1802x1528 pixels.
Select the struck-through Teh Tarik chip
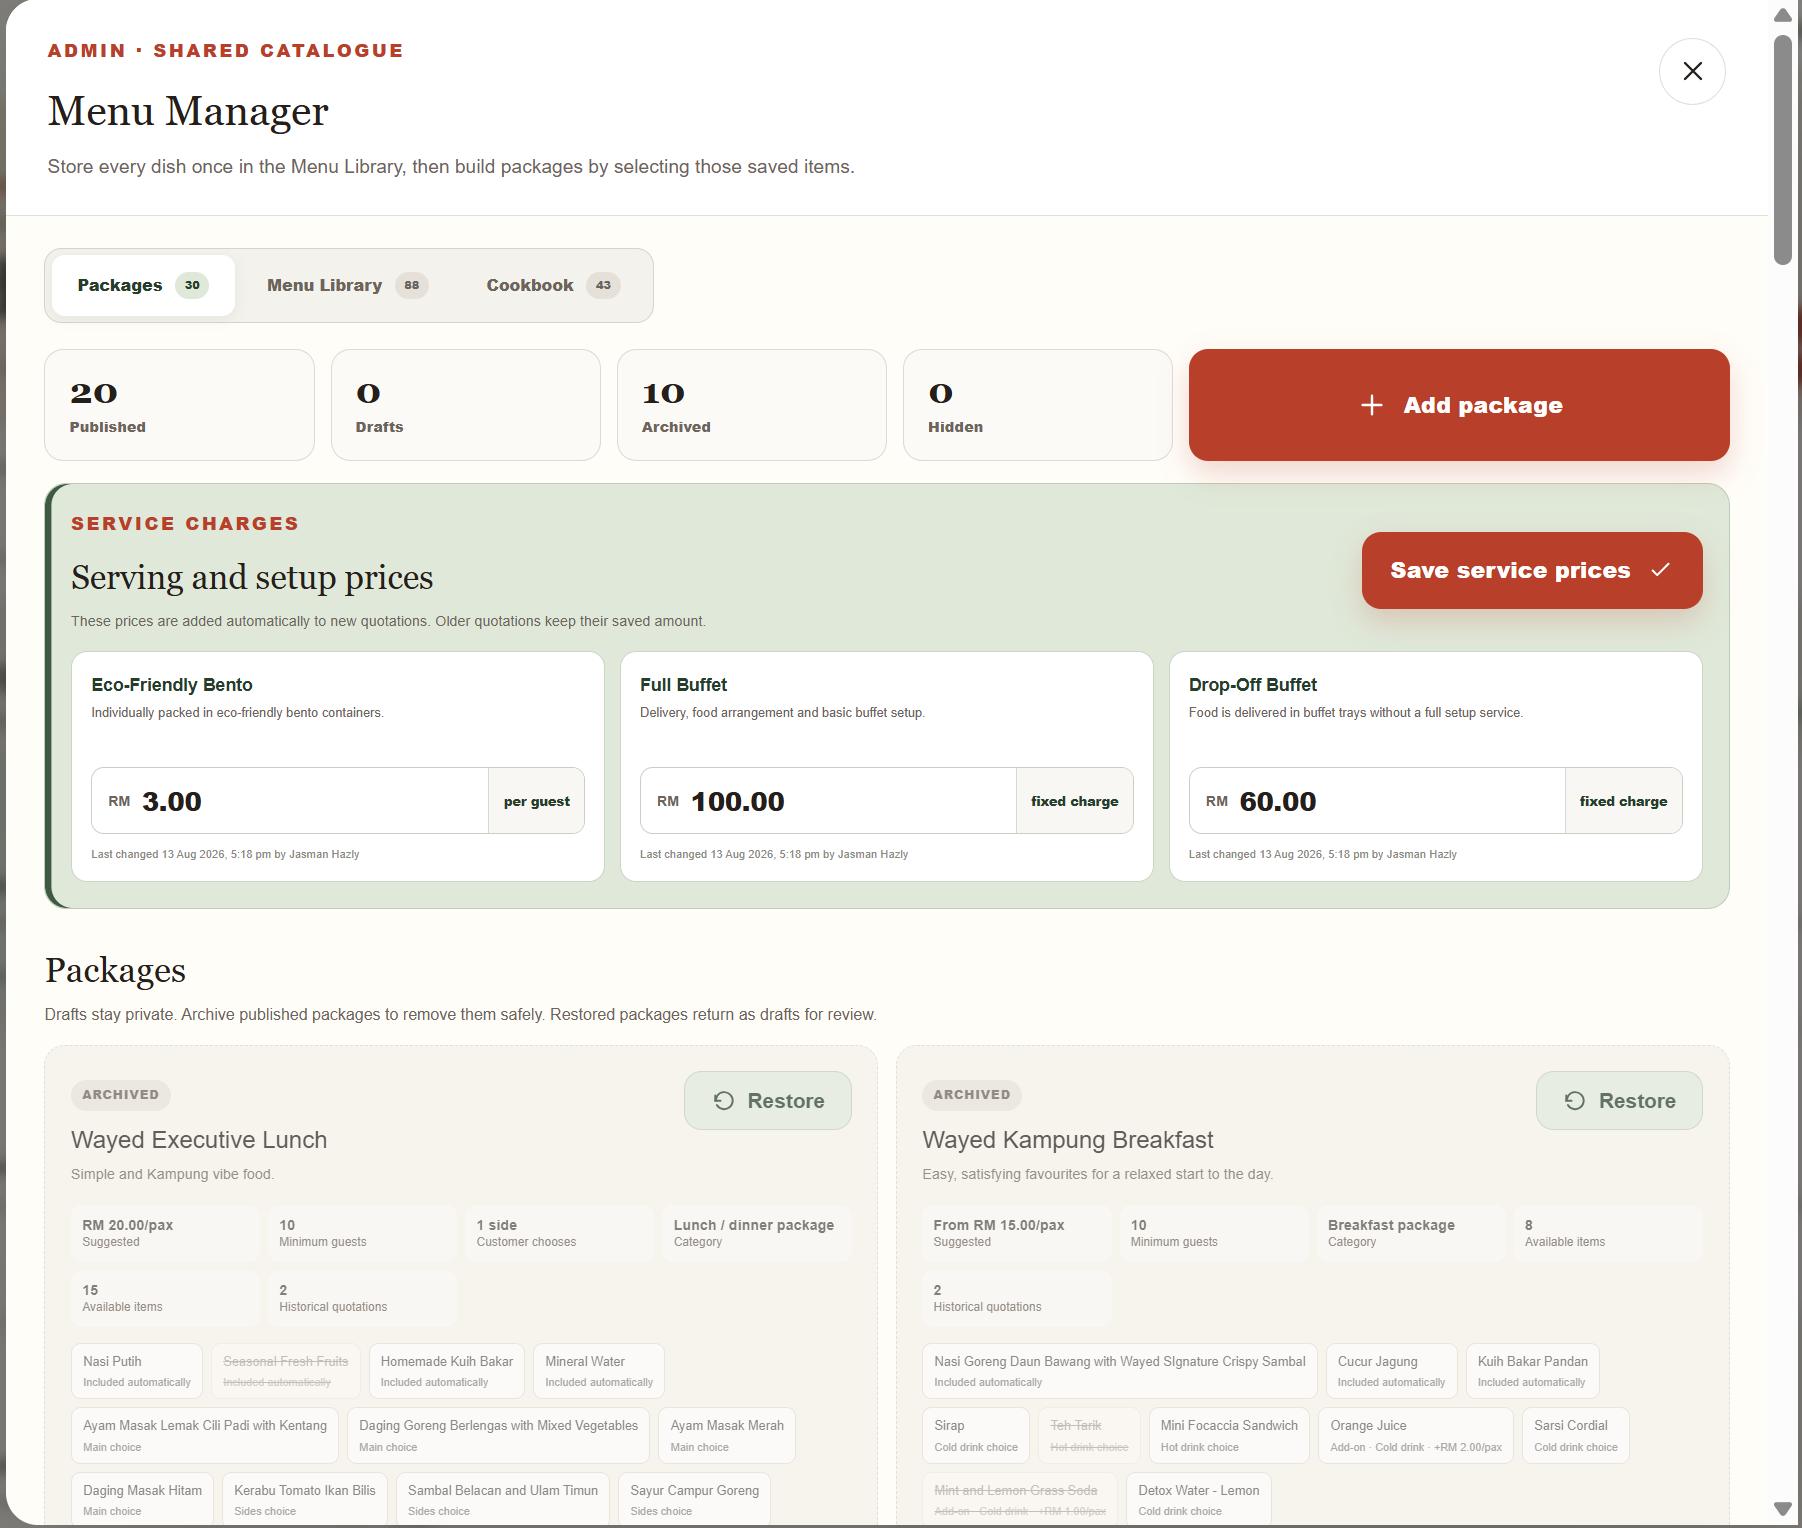click(1089, 1435)
